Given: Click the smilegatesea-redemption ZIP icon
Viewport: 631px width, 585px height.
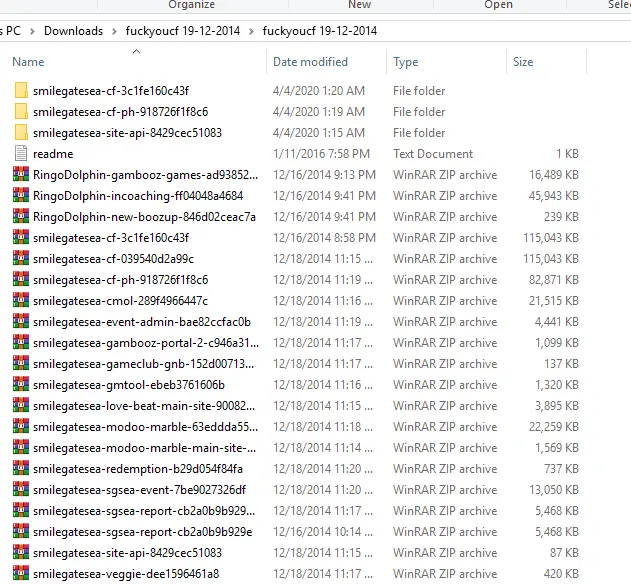Looking at the screenshot, I should [21, 468].
